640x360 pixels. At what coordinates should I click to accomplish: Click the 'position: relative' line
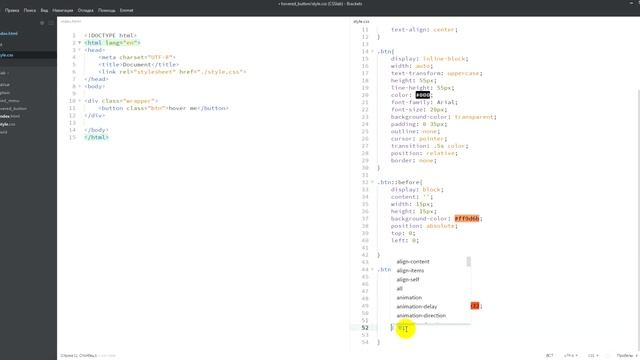click(x=424, y=153)
